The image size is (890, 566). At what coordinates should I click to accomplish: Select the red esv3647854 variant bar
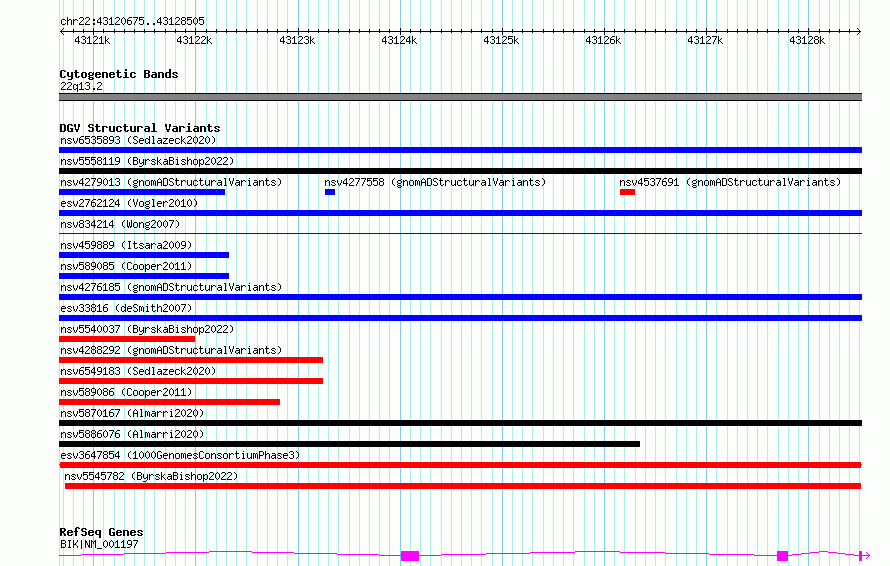[x=460, y=465]
